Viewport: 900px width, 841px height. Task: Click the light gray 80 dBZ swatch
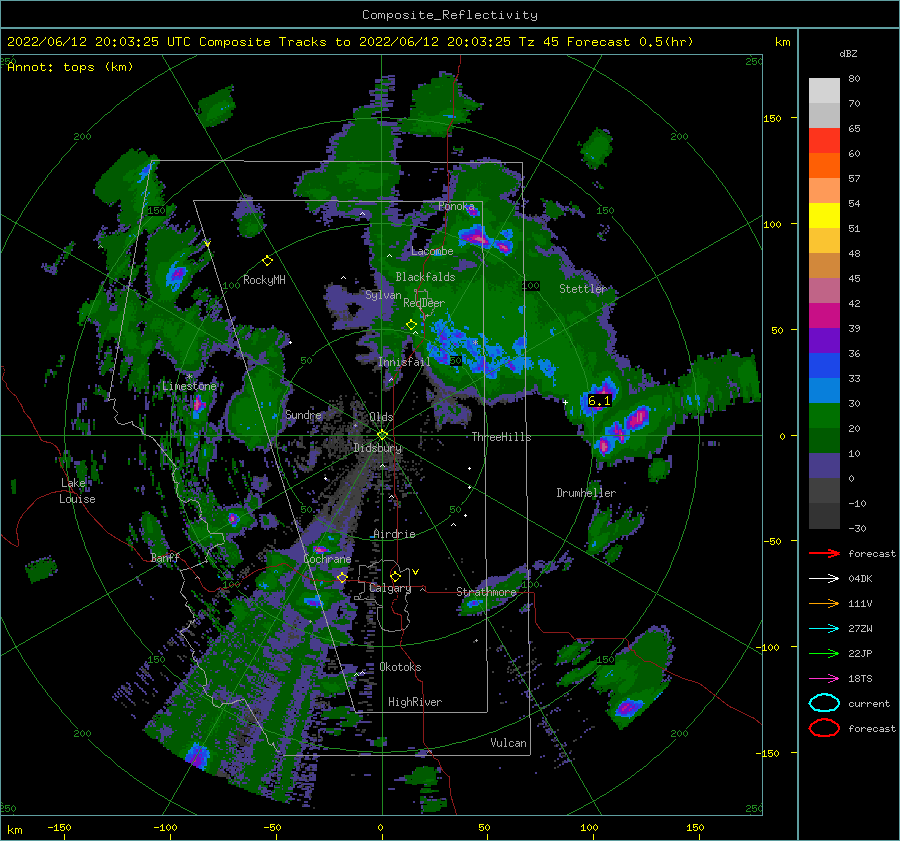tap(824, 90)
